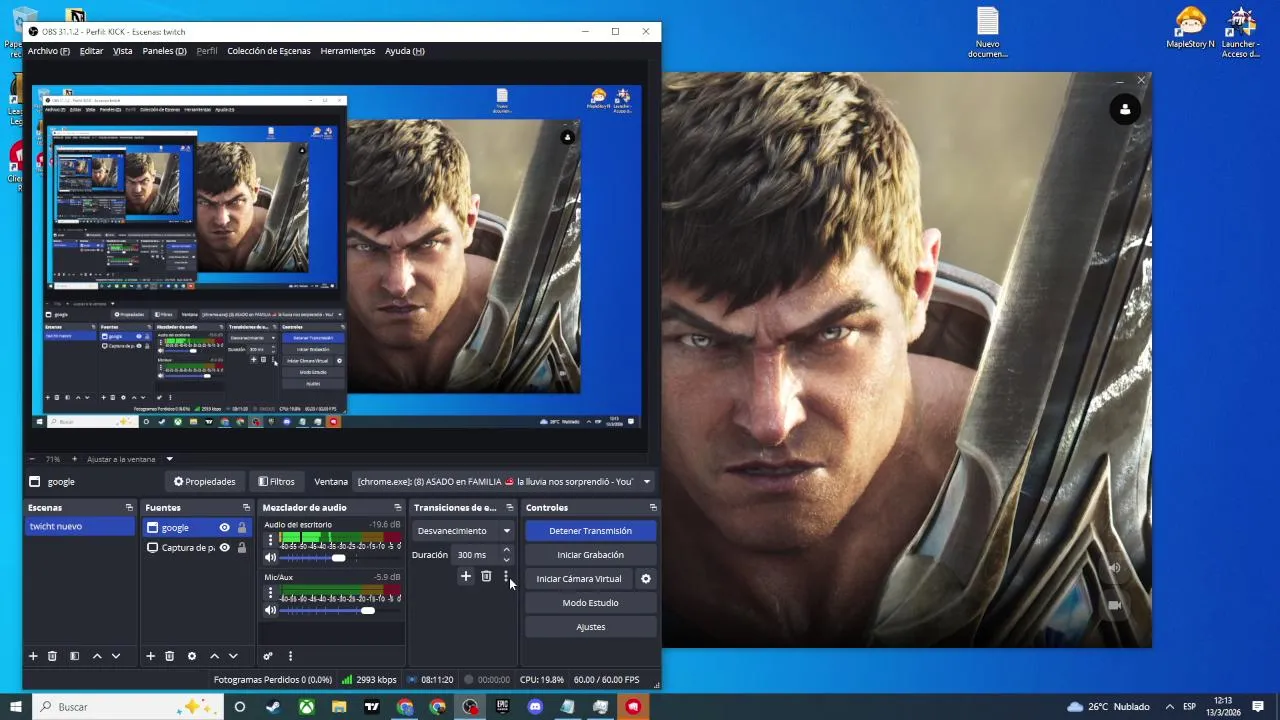
Task: Open Desvanecimiento transition dropdown
Action: [464, 531]
